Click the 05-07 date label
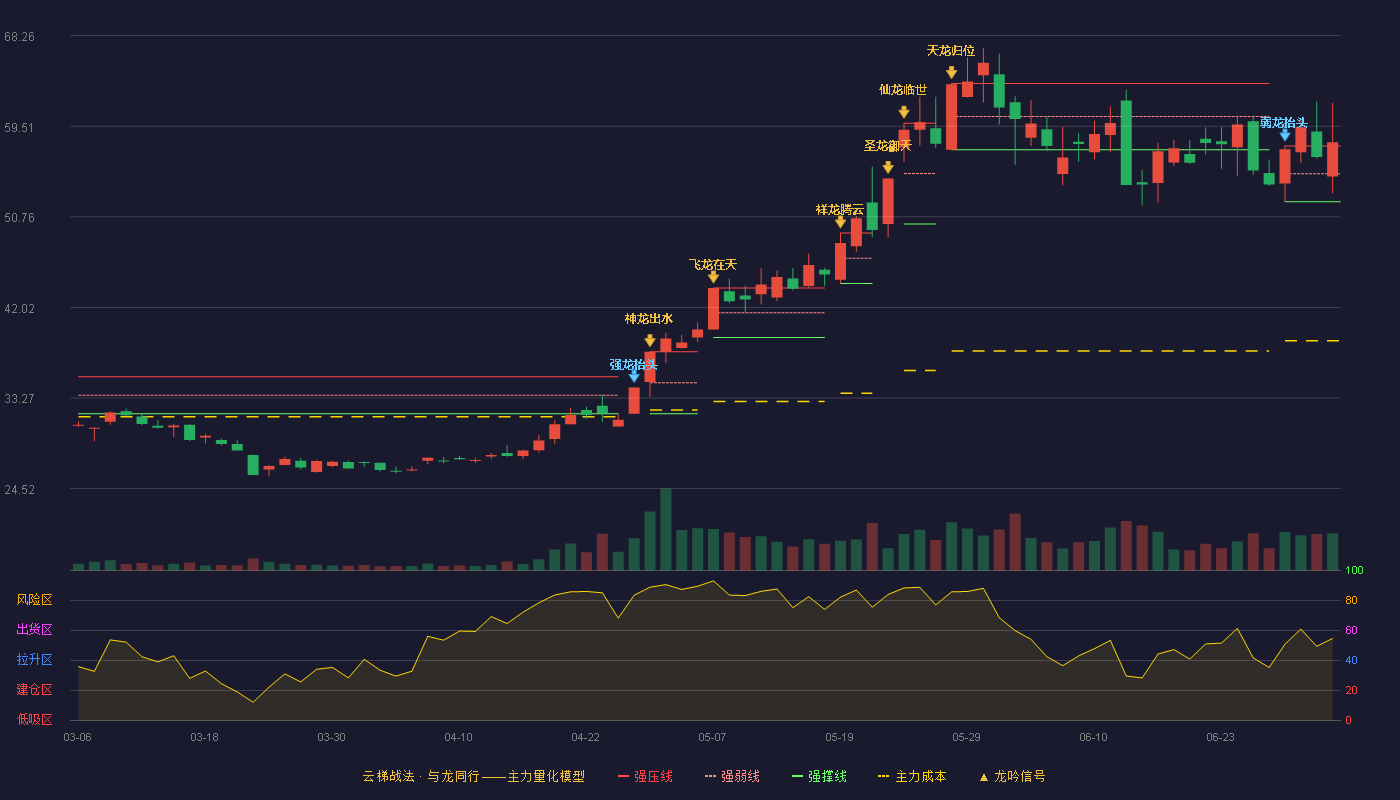This screenshot has height=800, width=1400. click(x=712, y=737)
